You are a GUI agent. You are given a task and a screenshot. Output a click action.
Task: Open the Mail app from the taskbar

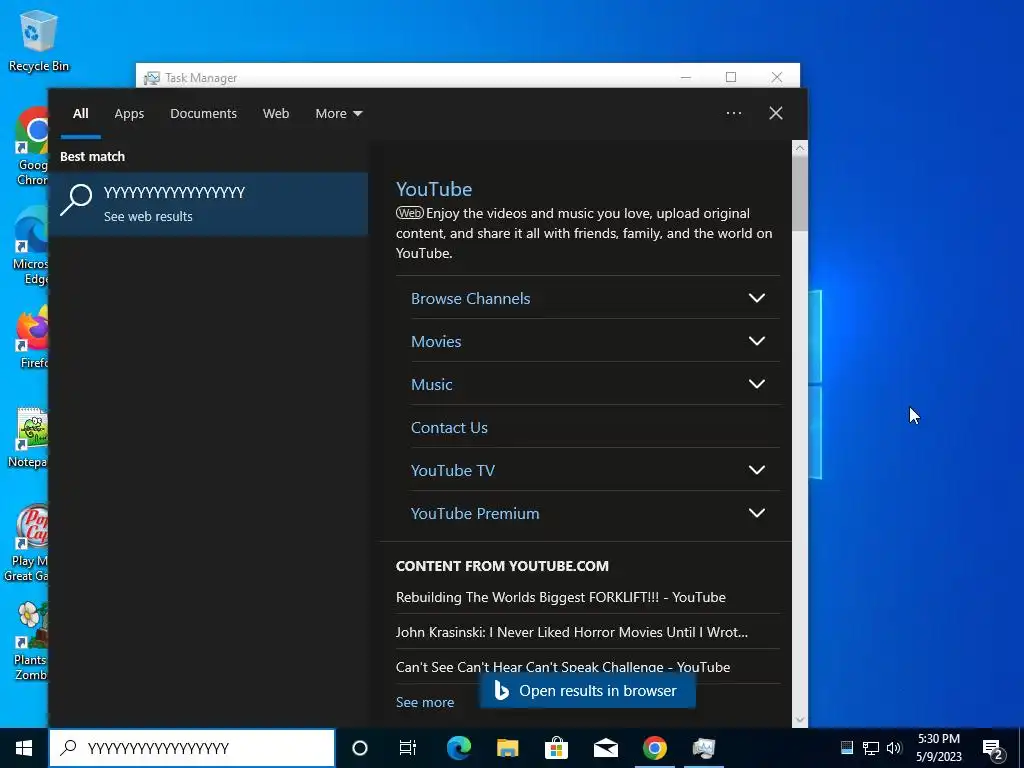[605, 748]
